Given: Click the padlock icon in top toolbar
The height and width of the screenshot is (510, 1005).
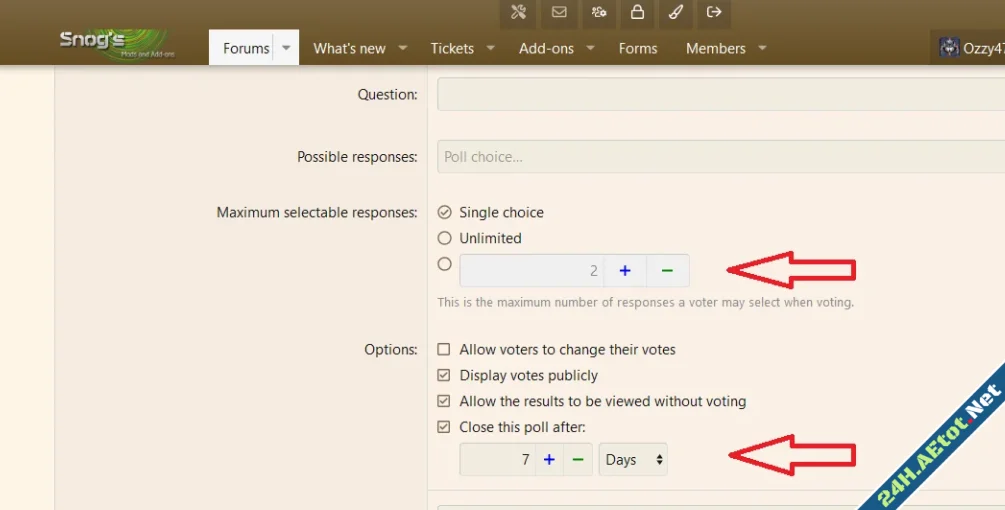Looking at the screenshot, I should tap(636, 12).
